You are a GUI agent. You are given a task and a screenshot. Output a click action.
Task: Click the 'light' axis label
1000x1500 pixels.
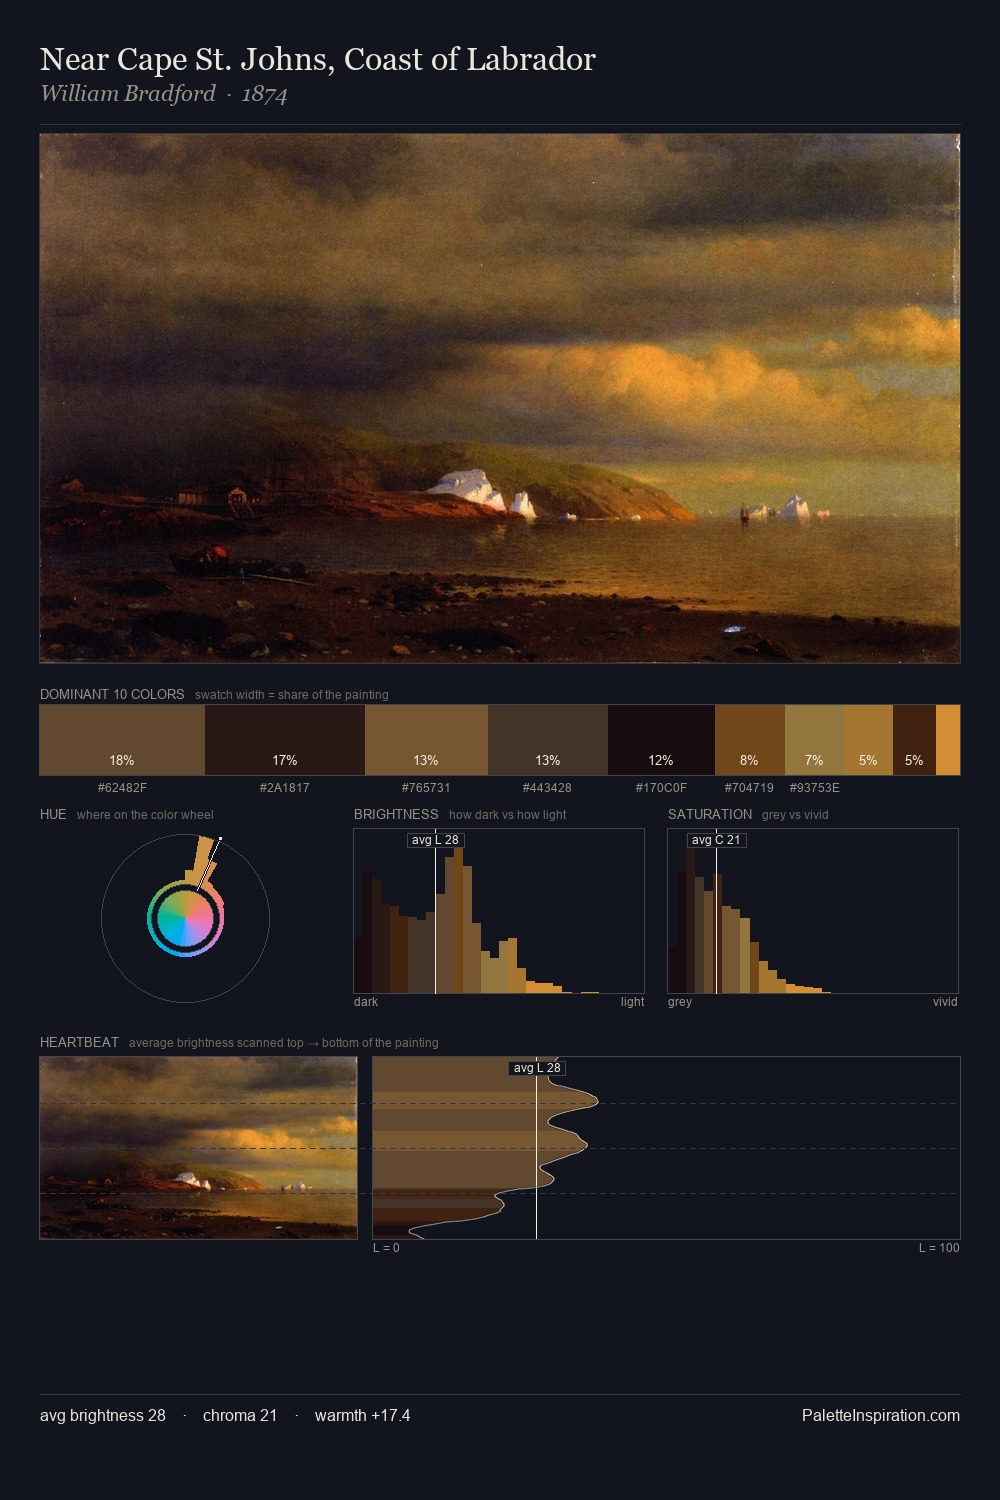pos(632,1002)
